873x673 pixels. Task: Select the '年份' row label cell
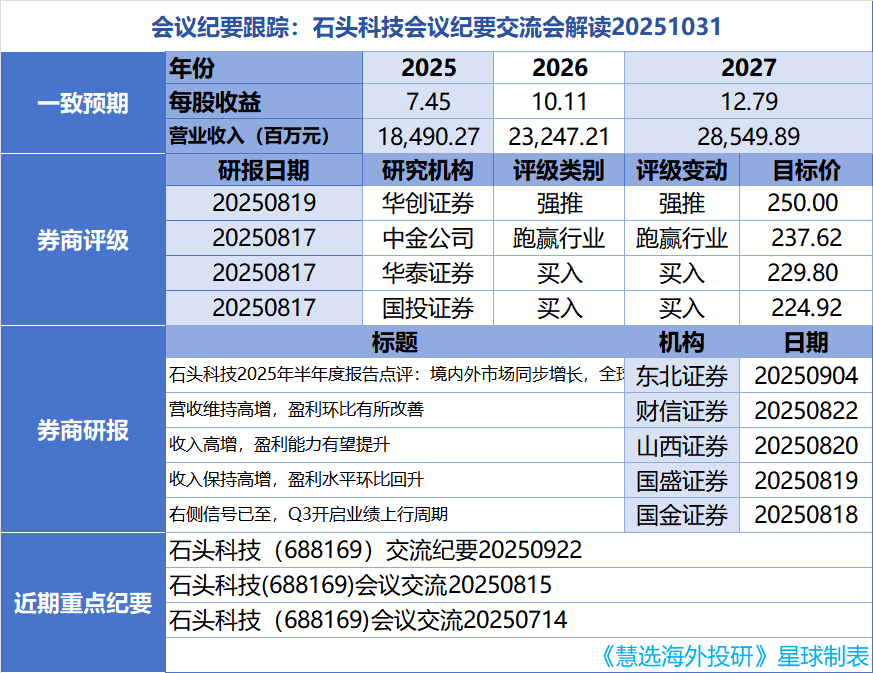[x=264, y=68]
